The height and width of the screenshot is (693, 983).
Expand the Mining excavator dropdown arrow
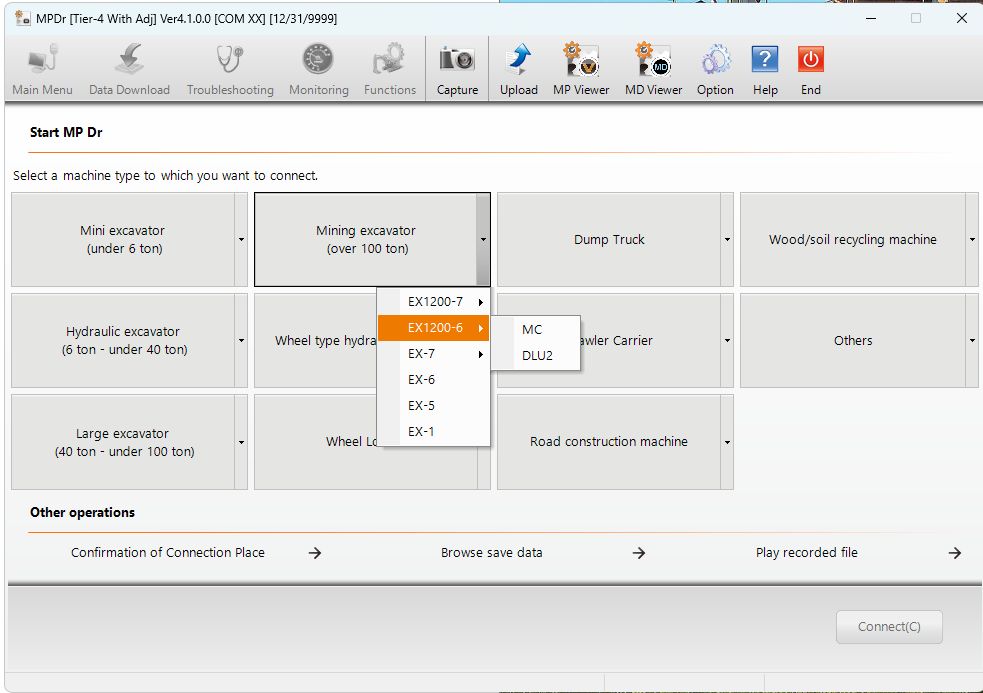(483, 240)
